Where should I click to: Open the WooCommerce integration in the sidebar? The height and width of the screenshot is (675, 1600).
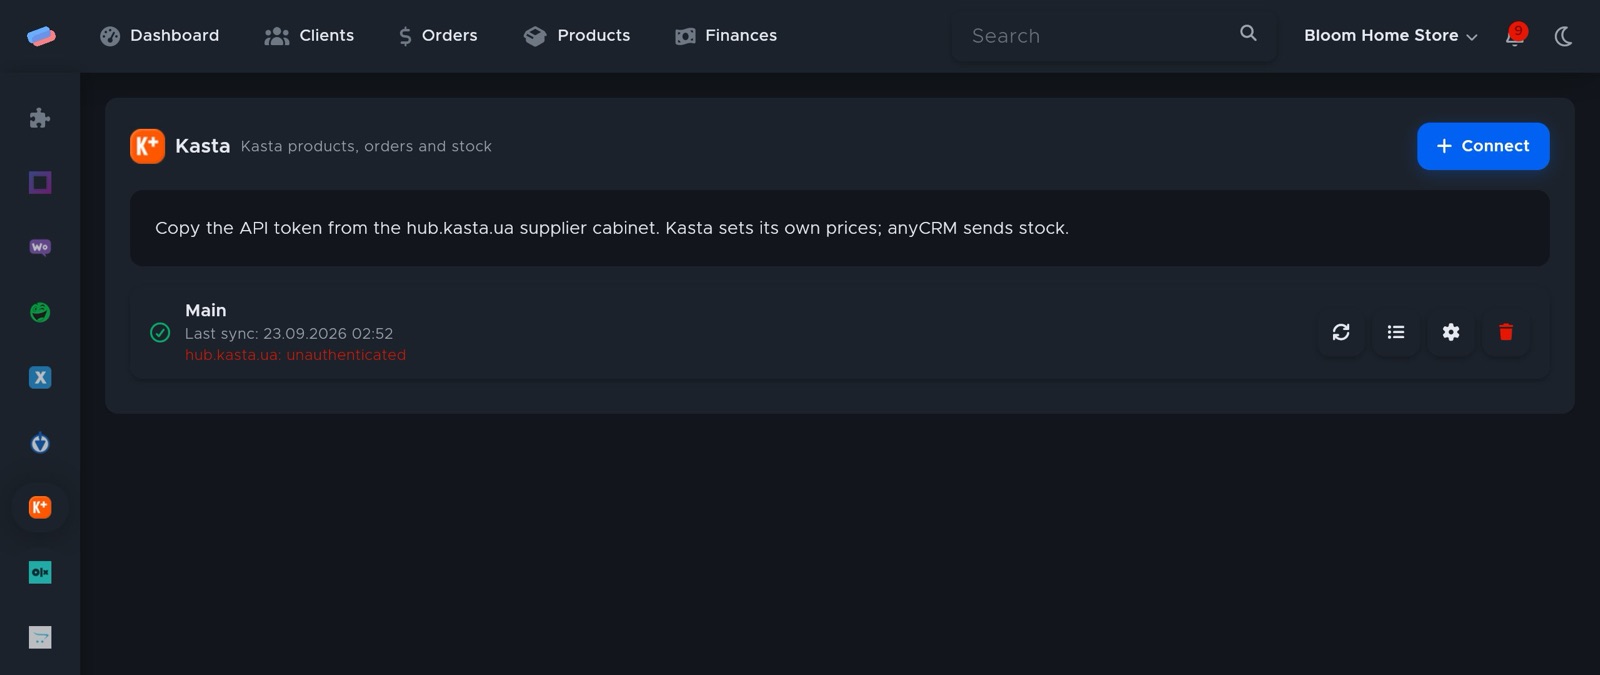tap(40, 247)
